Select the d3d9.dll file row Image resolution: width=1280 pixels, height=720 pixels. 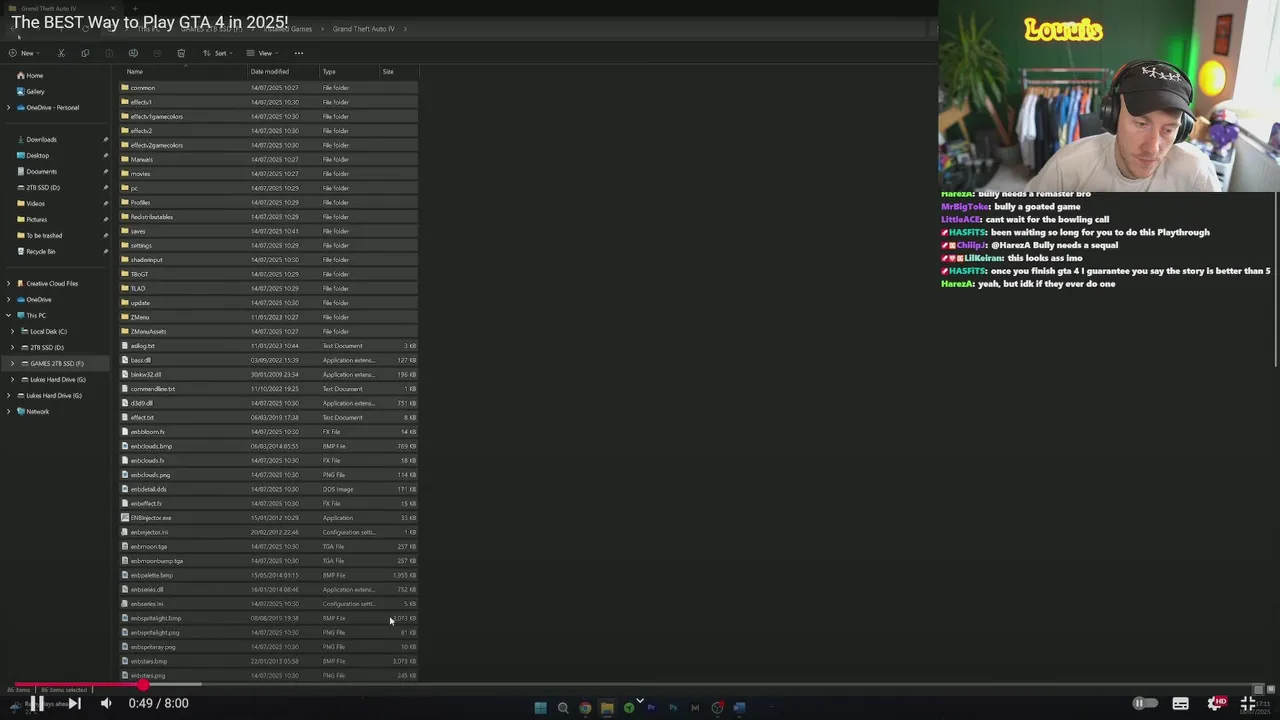point(268,403)
